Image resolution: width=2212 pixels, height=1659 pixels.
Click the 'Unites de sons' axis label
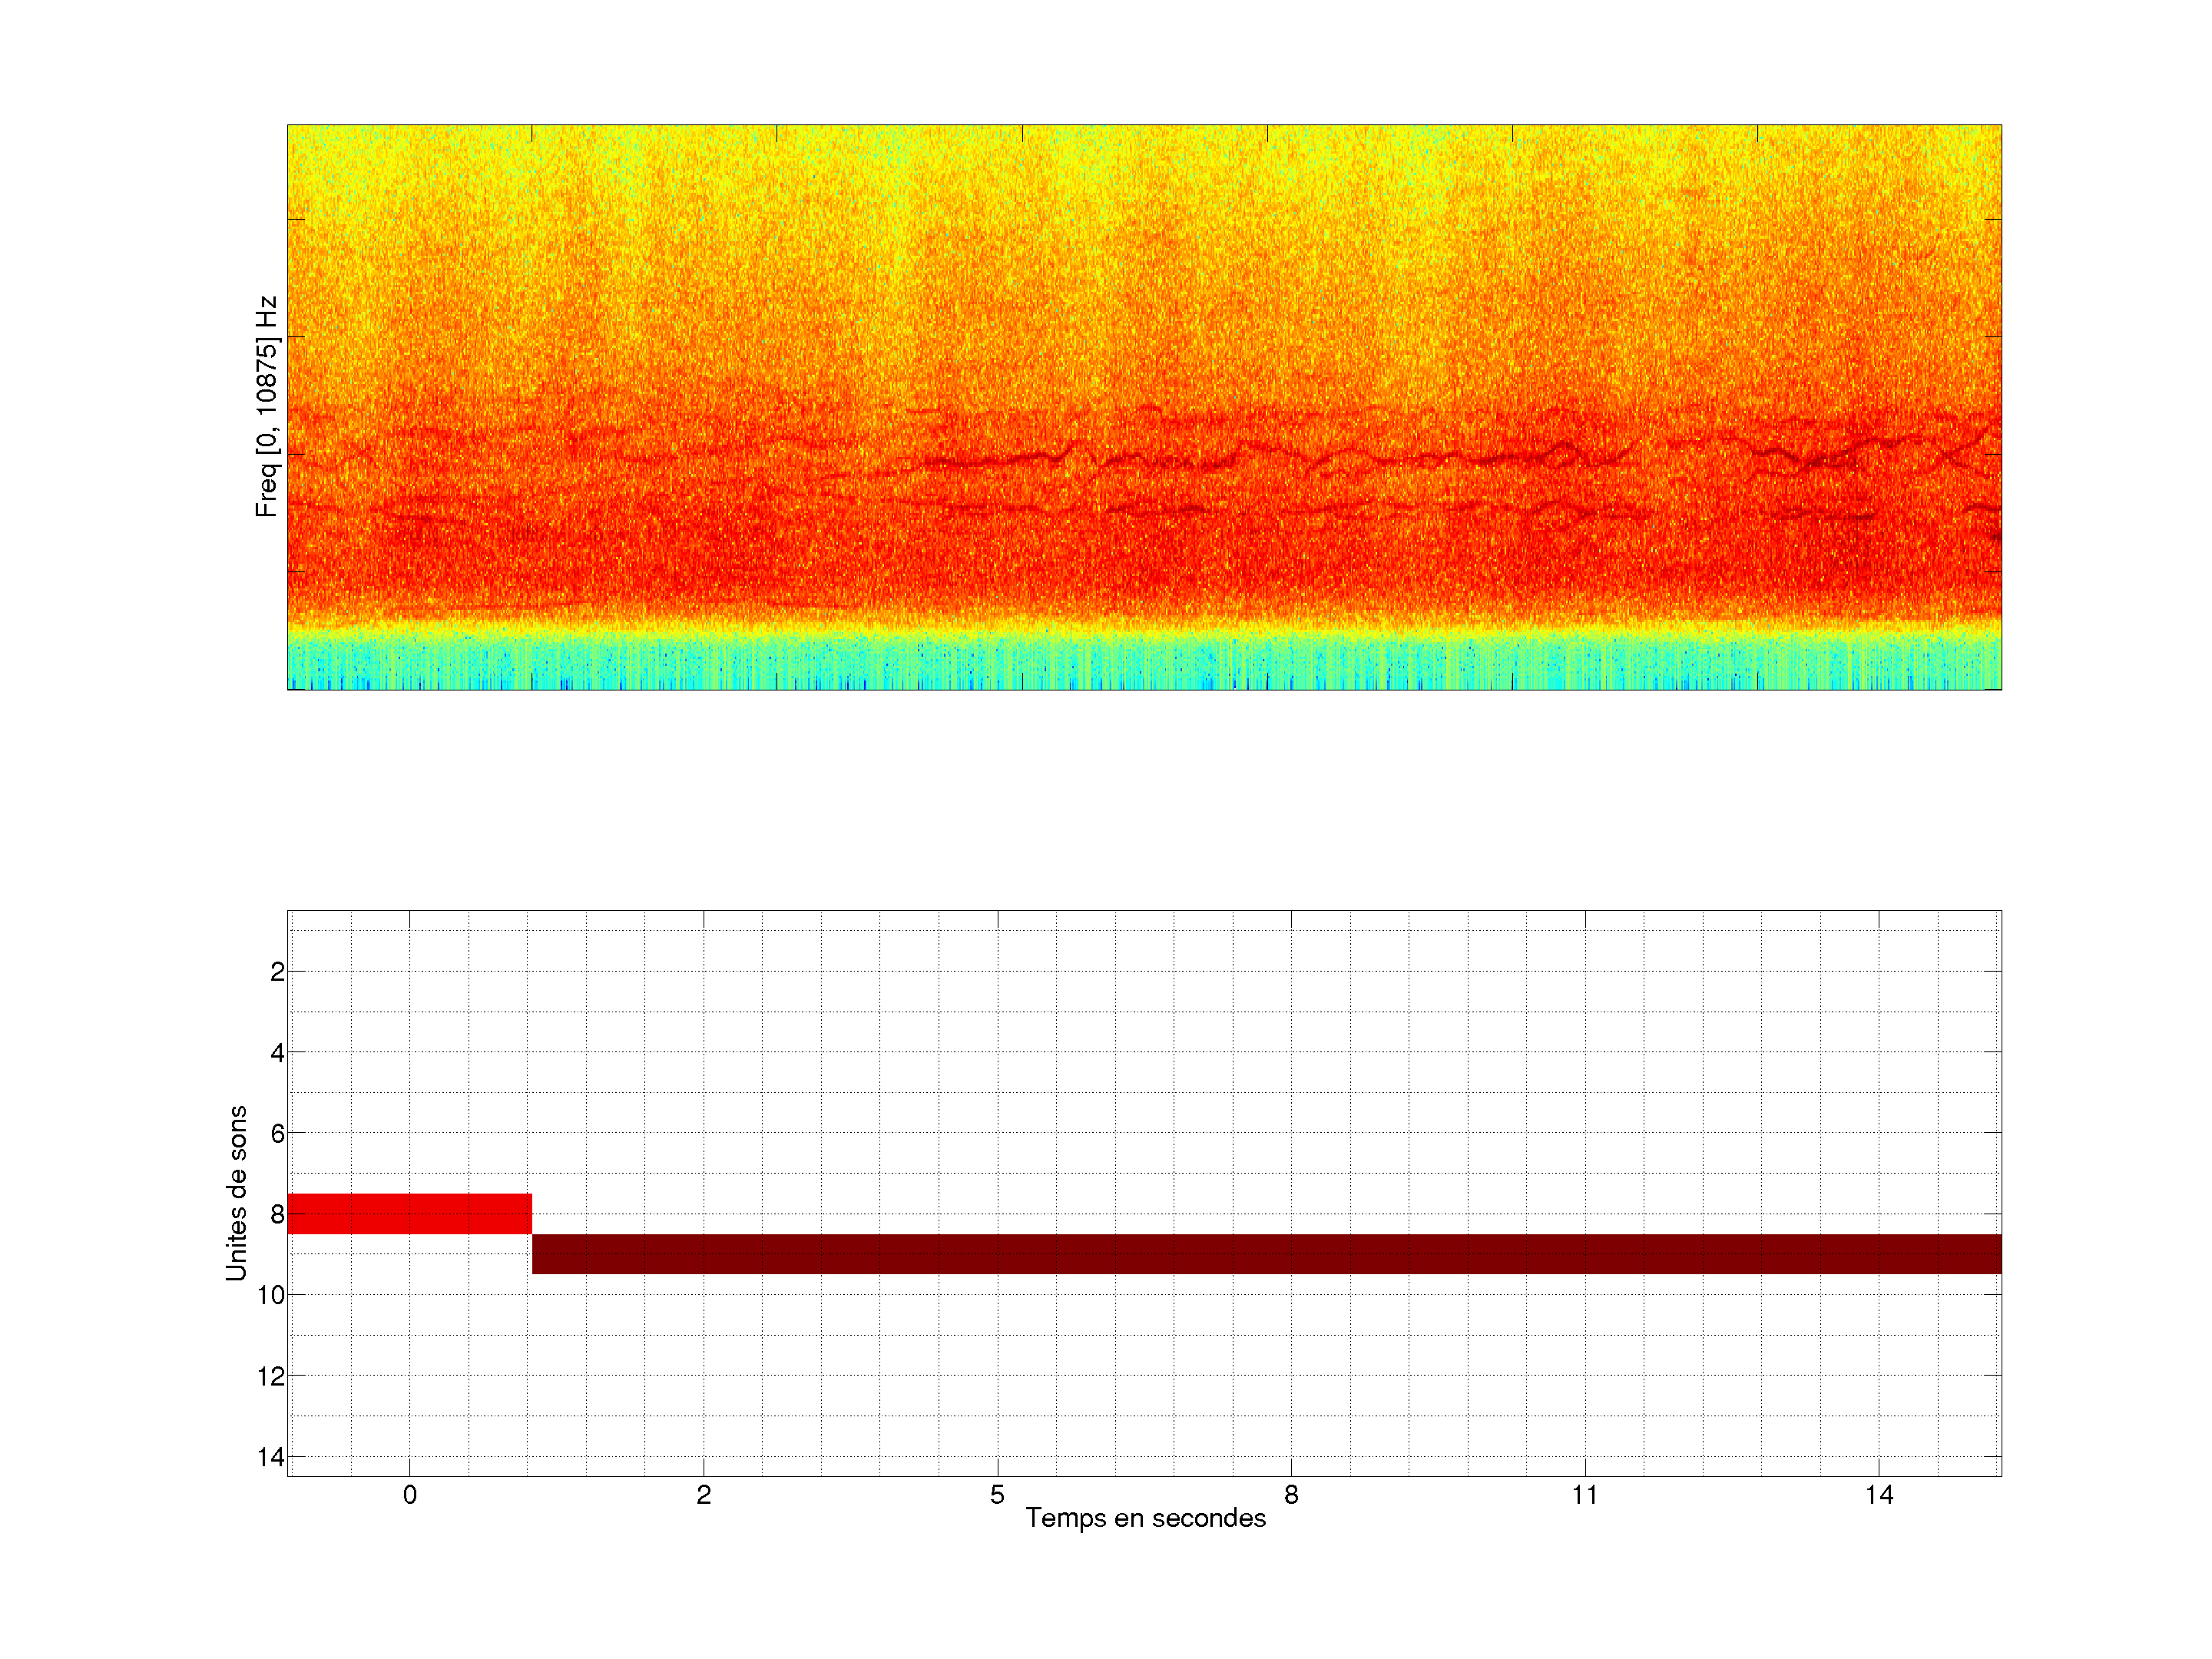click(236, 1192)
